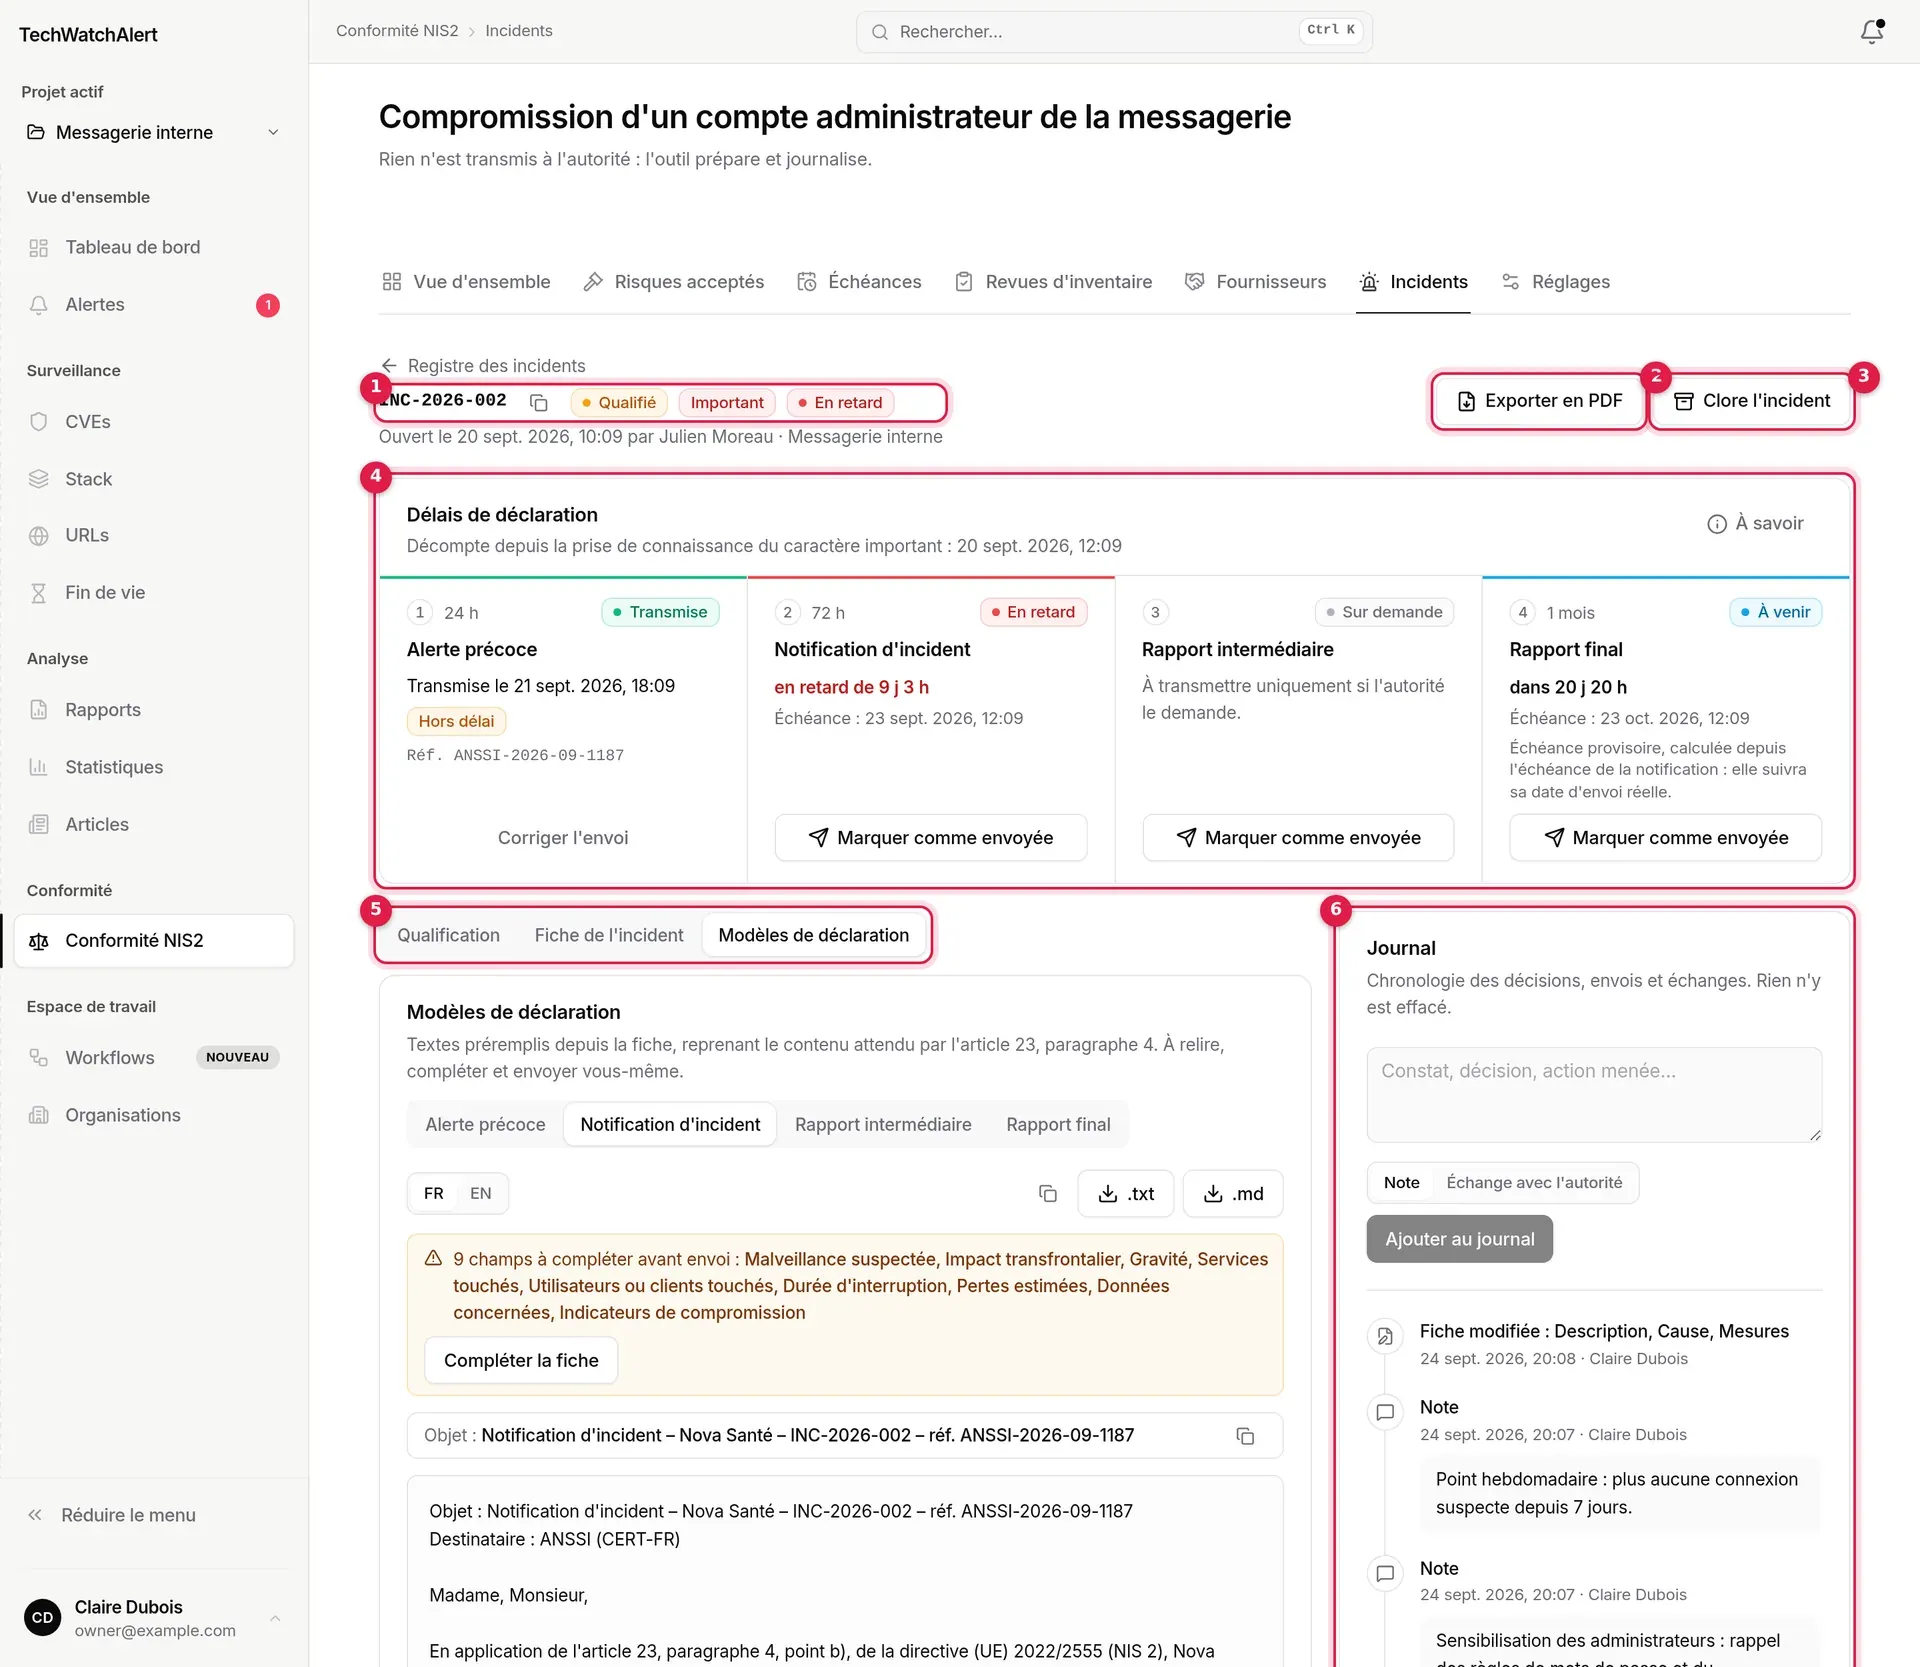Screen dimensions: 1920x1667
Task: Select FR template language
Action: click(433, 1193)
